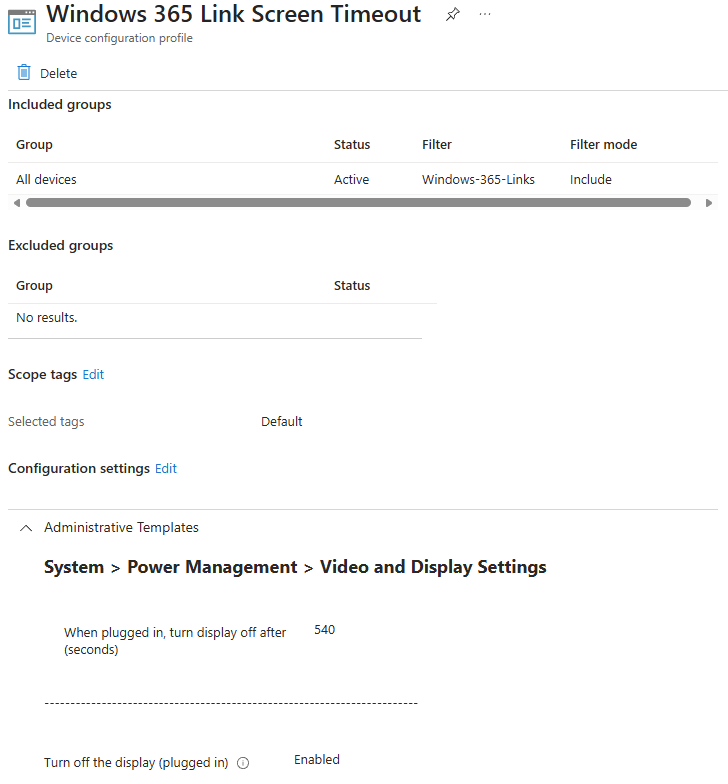Click the Filter column header
Screen dimensions: 728x784
point(437,145)
